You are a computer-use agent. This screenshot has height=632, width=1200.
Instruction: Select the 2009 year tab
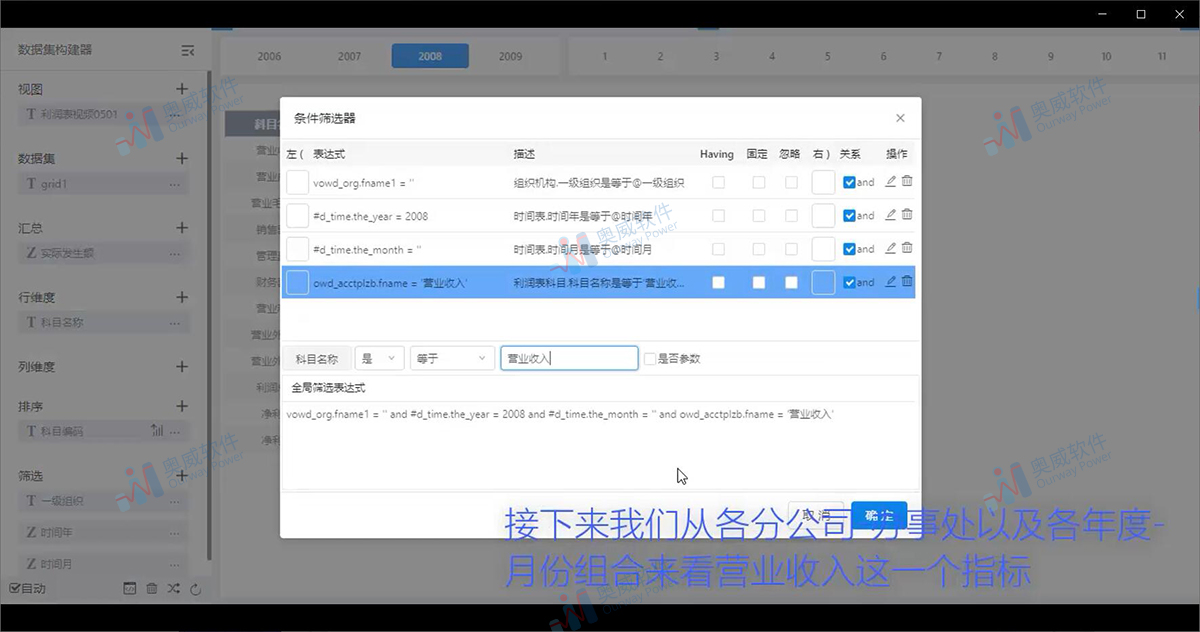[x=510, y=56]
